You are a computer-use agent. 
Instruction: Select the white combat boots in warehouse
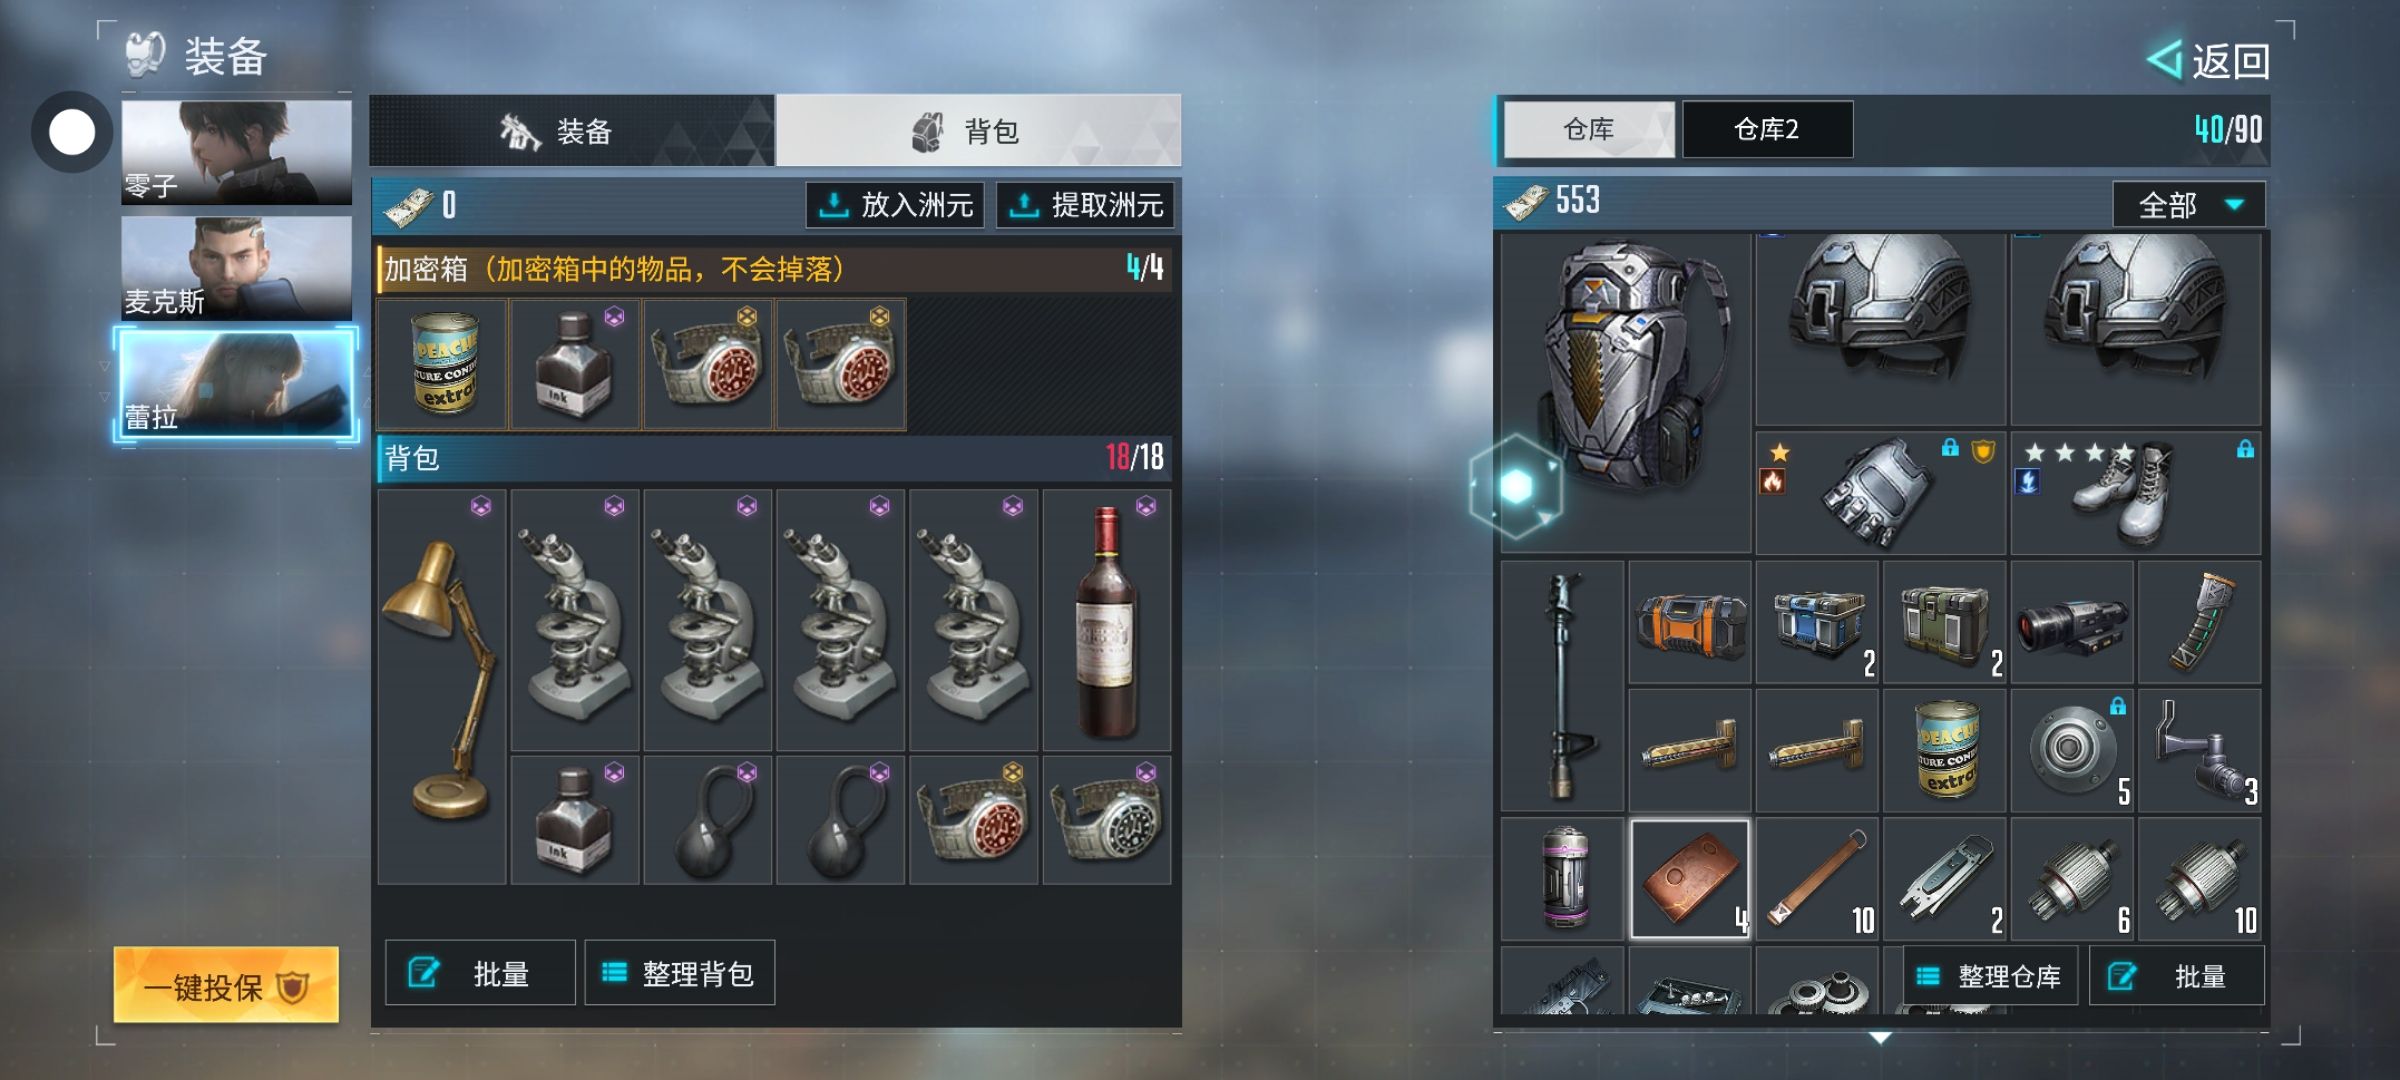click(2135, 492)
